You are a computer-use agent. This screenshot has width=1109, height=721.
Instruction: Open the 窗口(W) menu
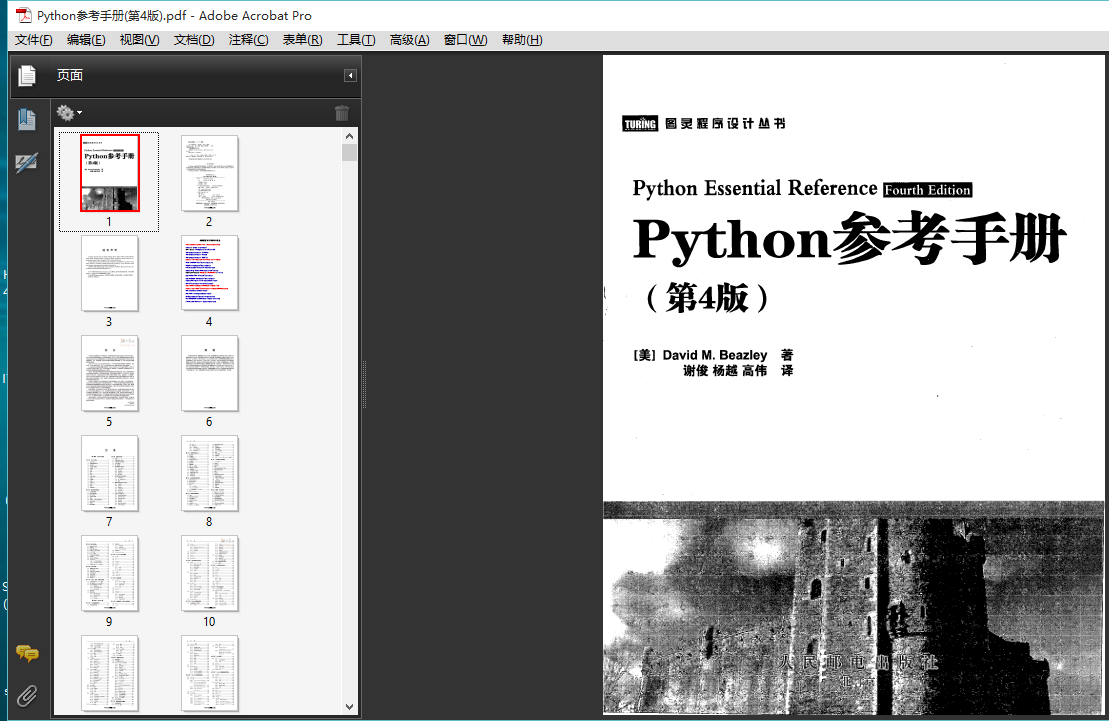click(x=465, y=40)
